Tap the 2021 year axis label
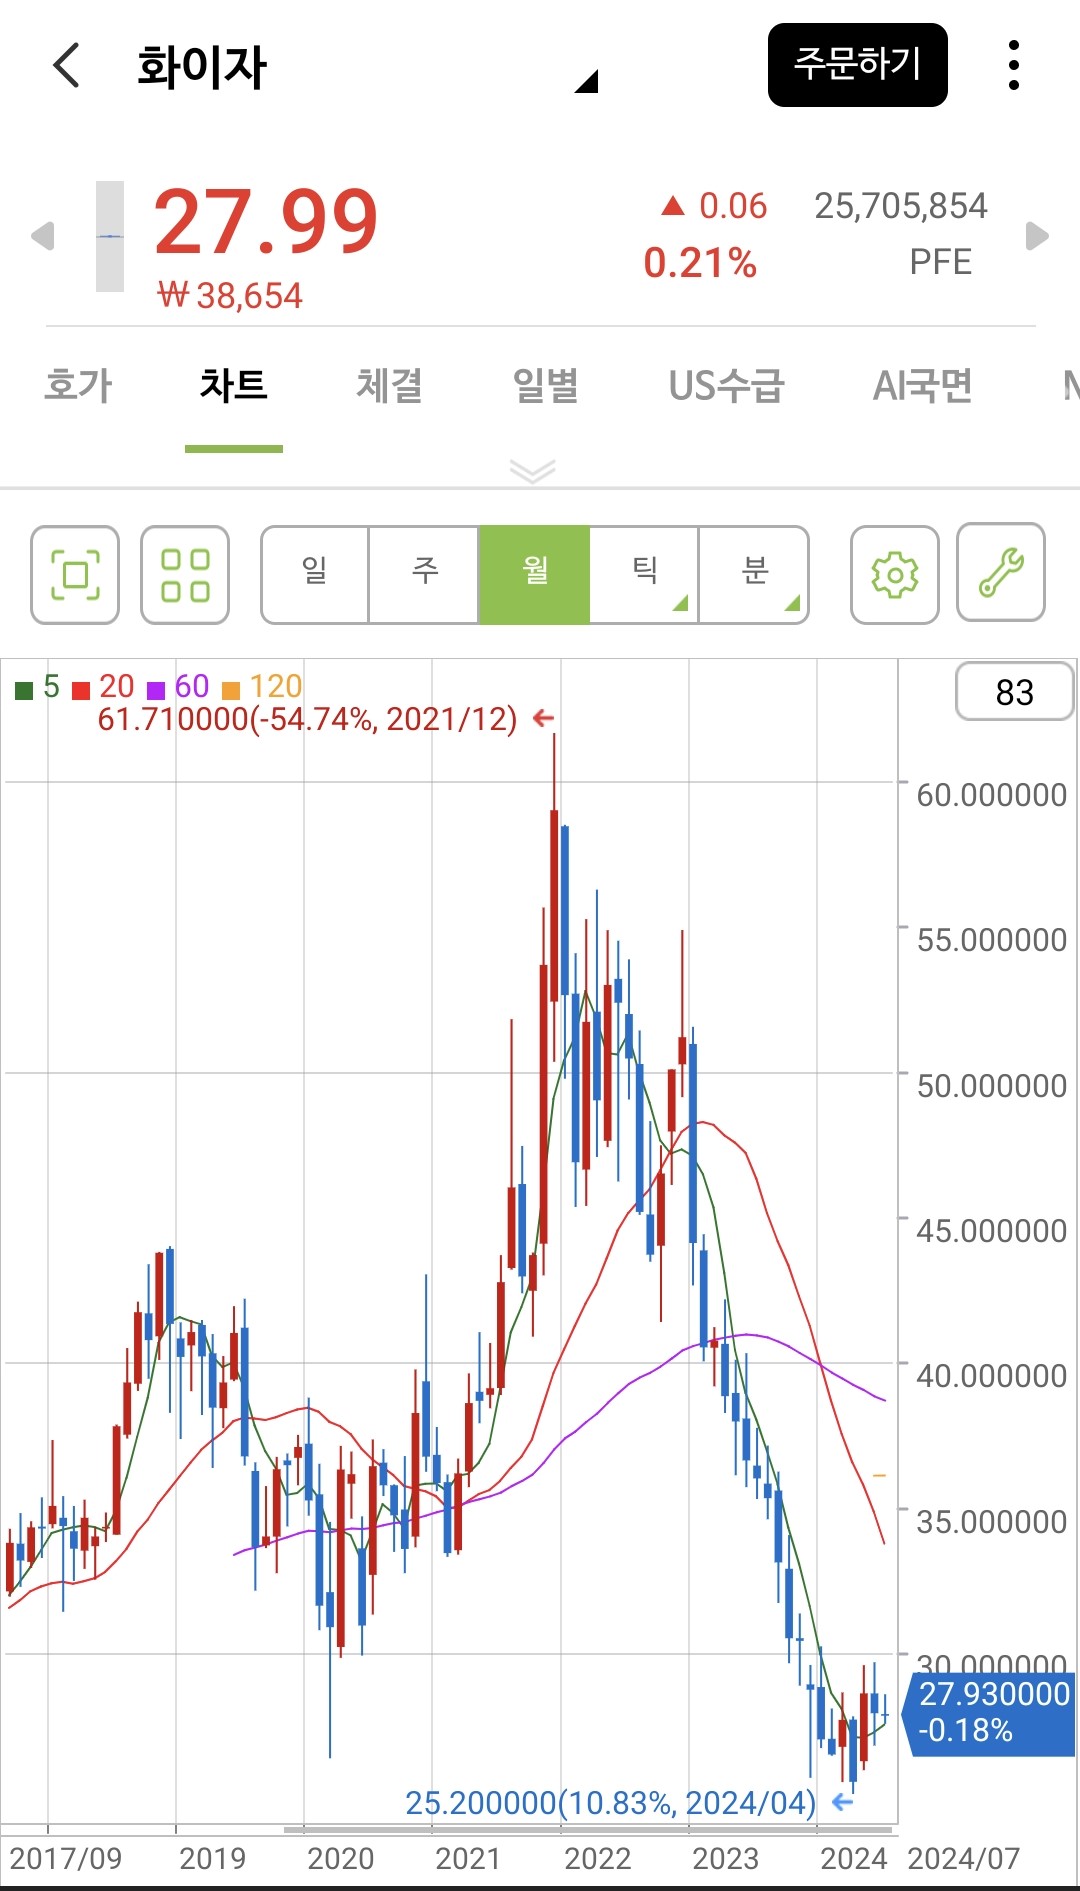Viewport: 1080px width, 1891px height. pos(468,1858)
